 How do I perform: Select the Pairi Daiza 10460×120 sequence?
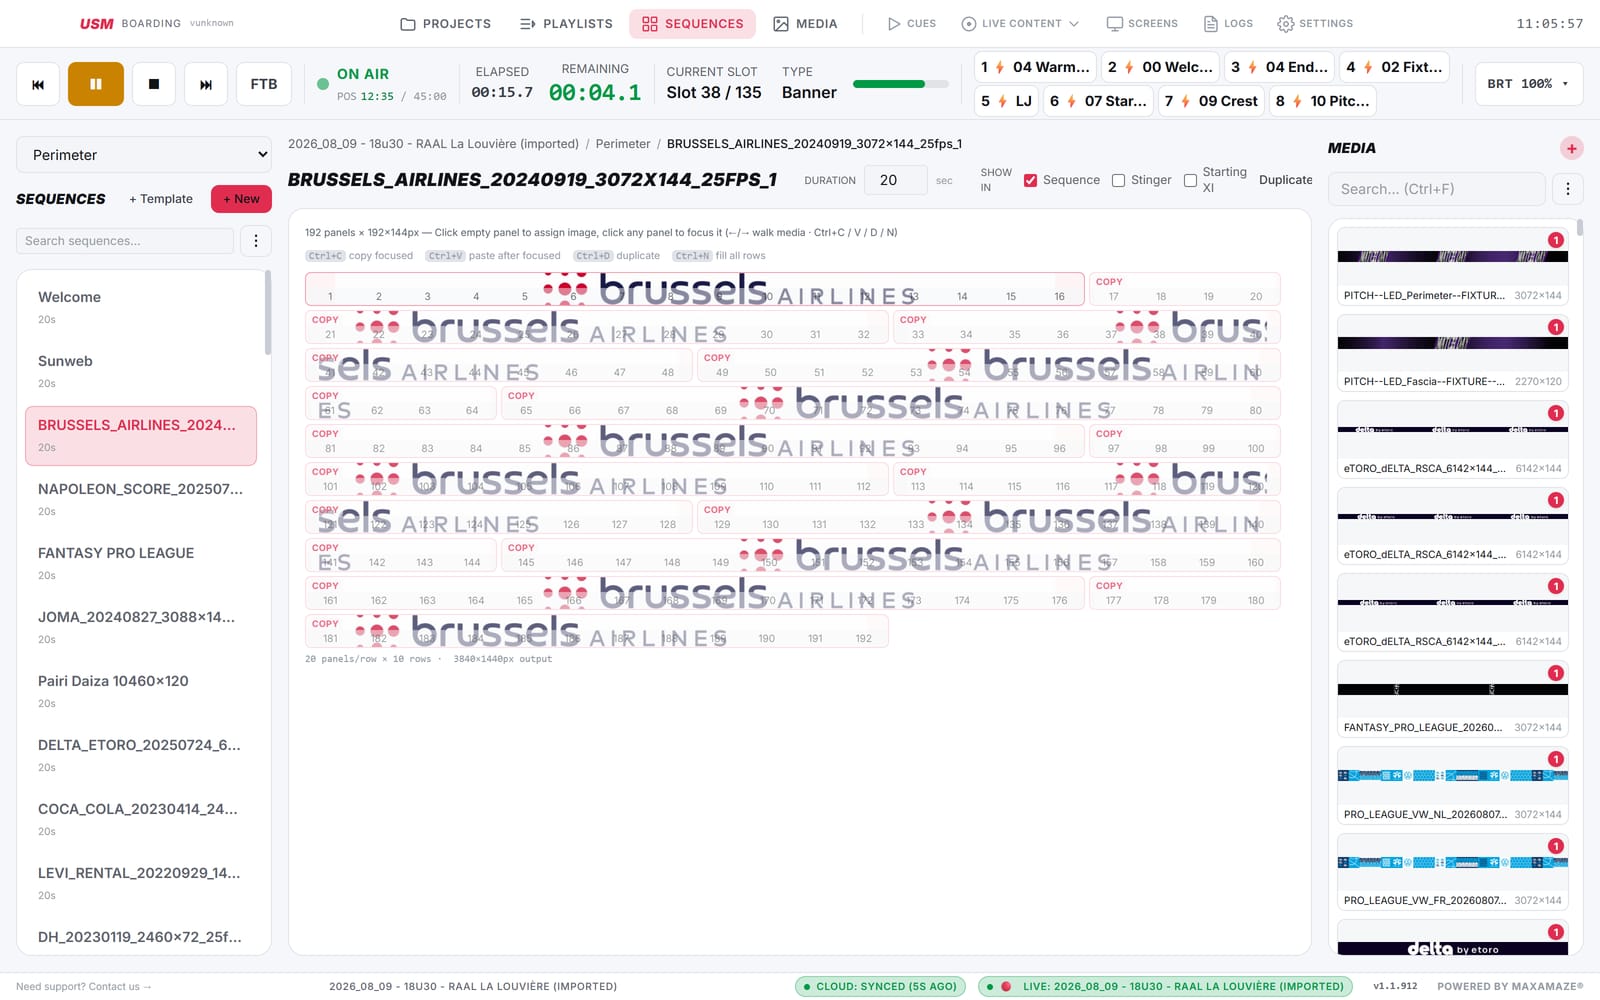click(141, 691)
